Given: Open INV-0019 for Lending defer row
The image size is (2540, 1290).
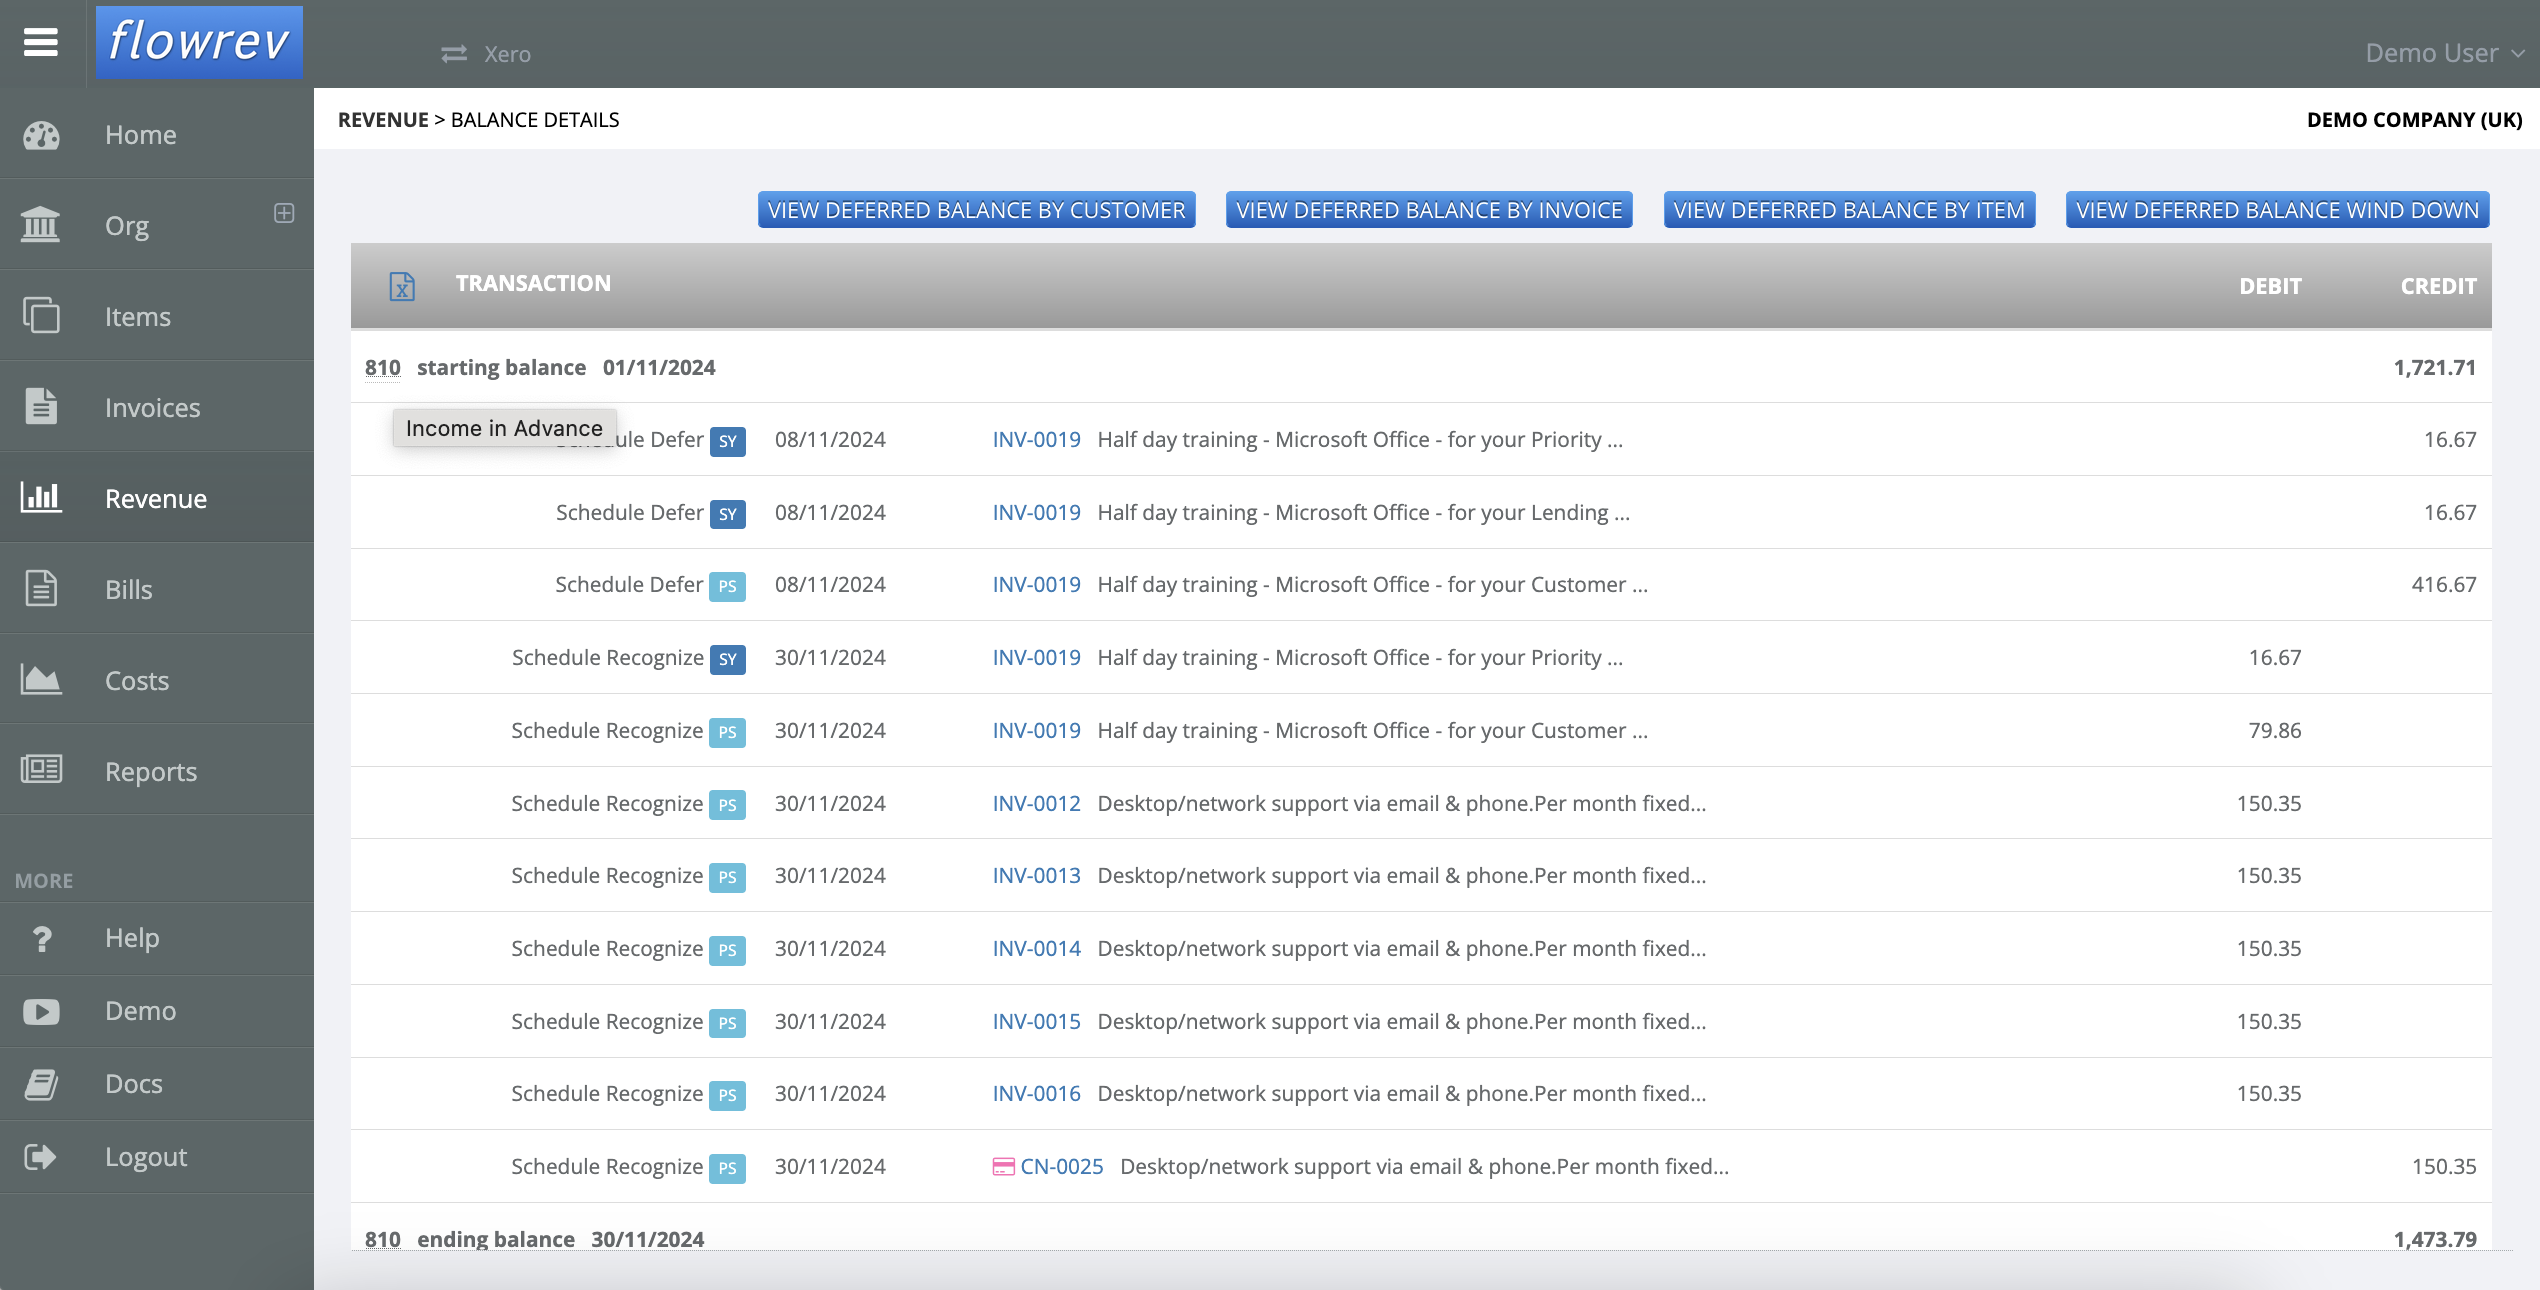Looking at the screenshot, I should pyautogui.click(x=1036, y=512).
